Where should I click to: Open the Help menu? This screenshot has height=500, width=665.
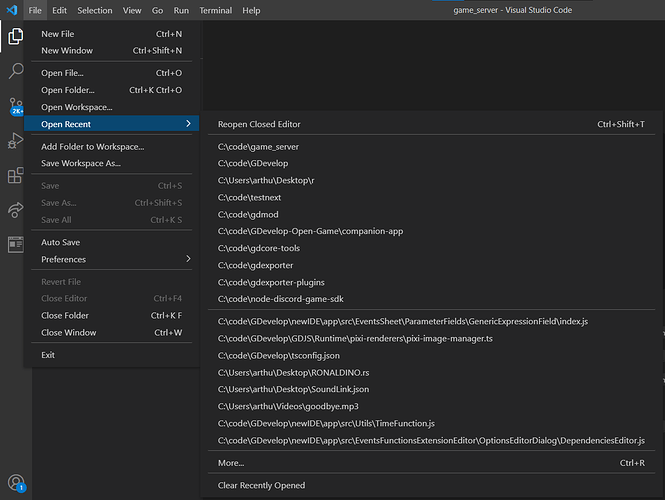[251, 10]
